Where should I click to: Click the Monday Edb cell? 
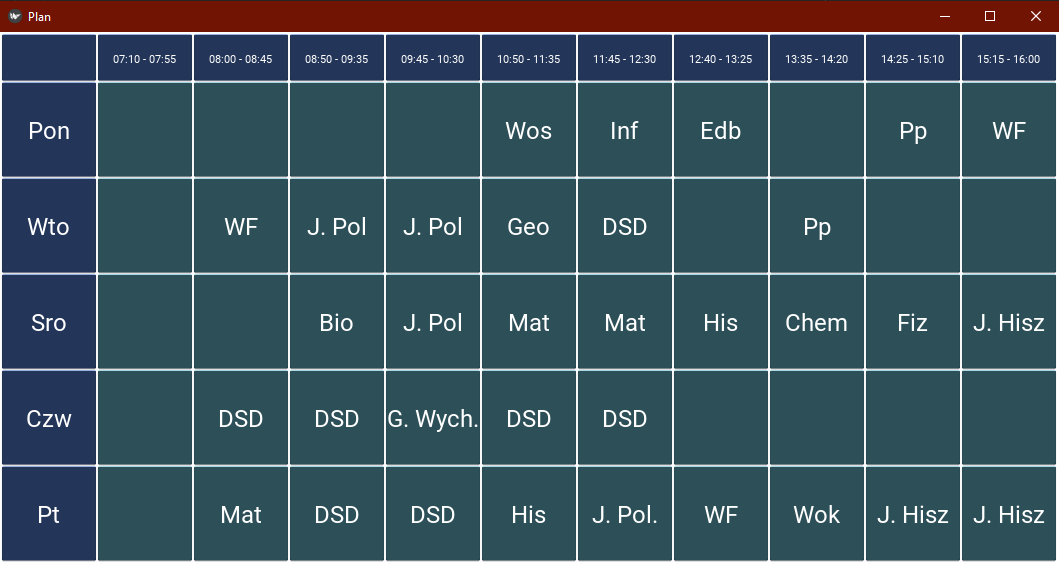pyautogui.click(x=721, y=130)
